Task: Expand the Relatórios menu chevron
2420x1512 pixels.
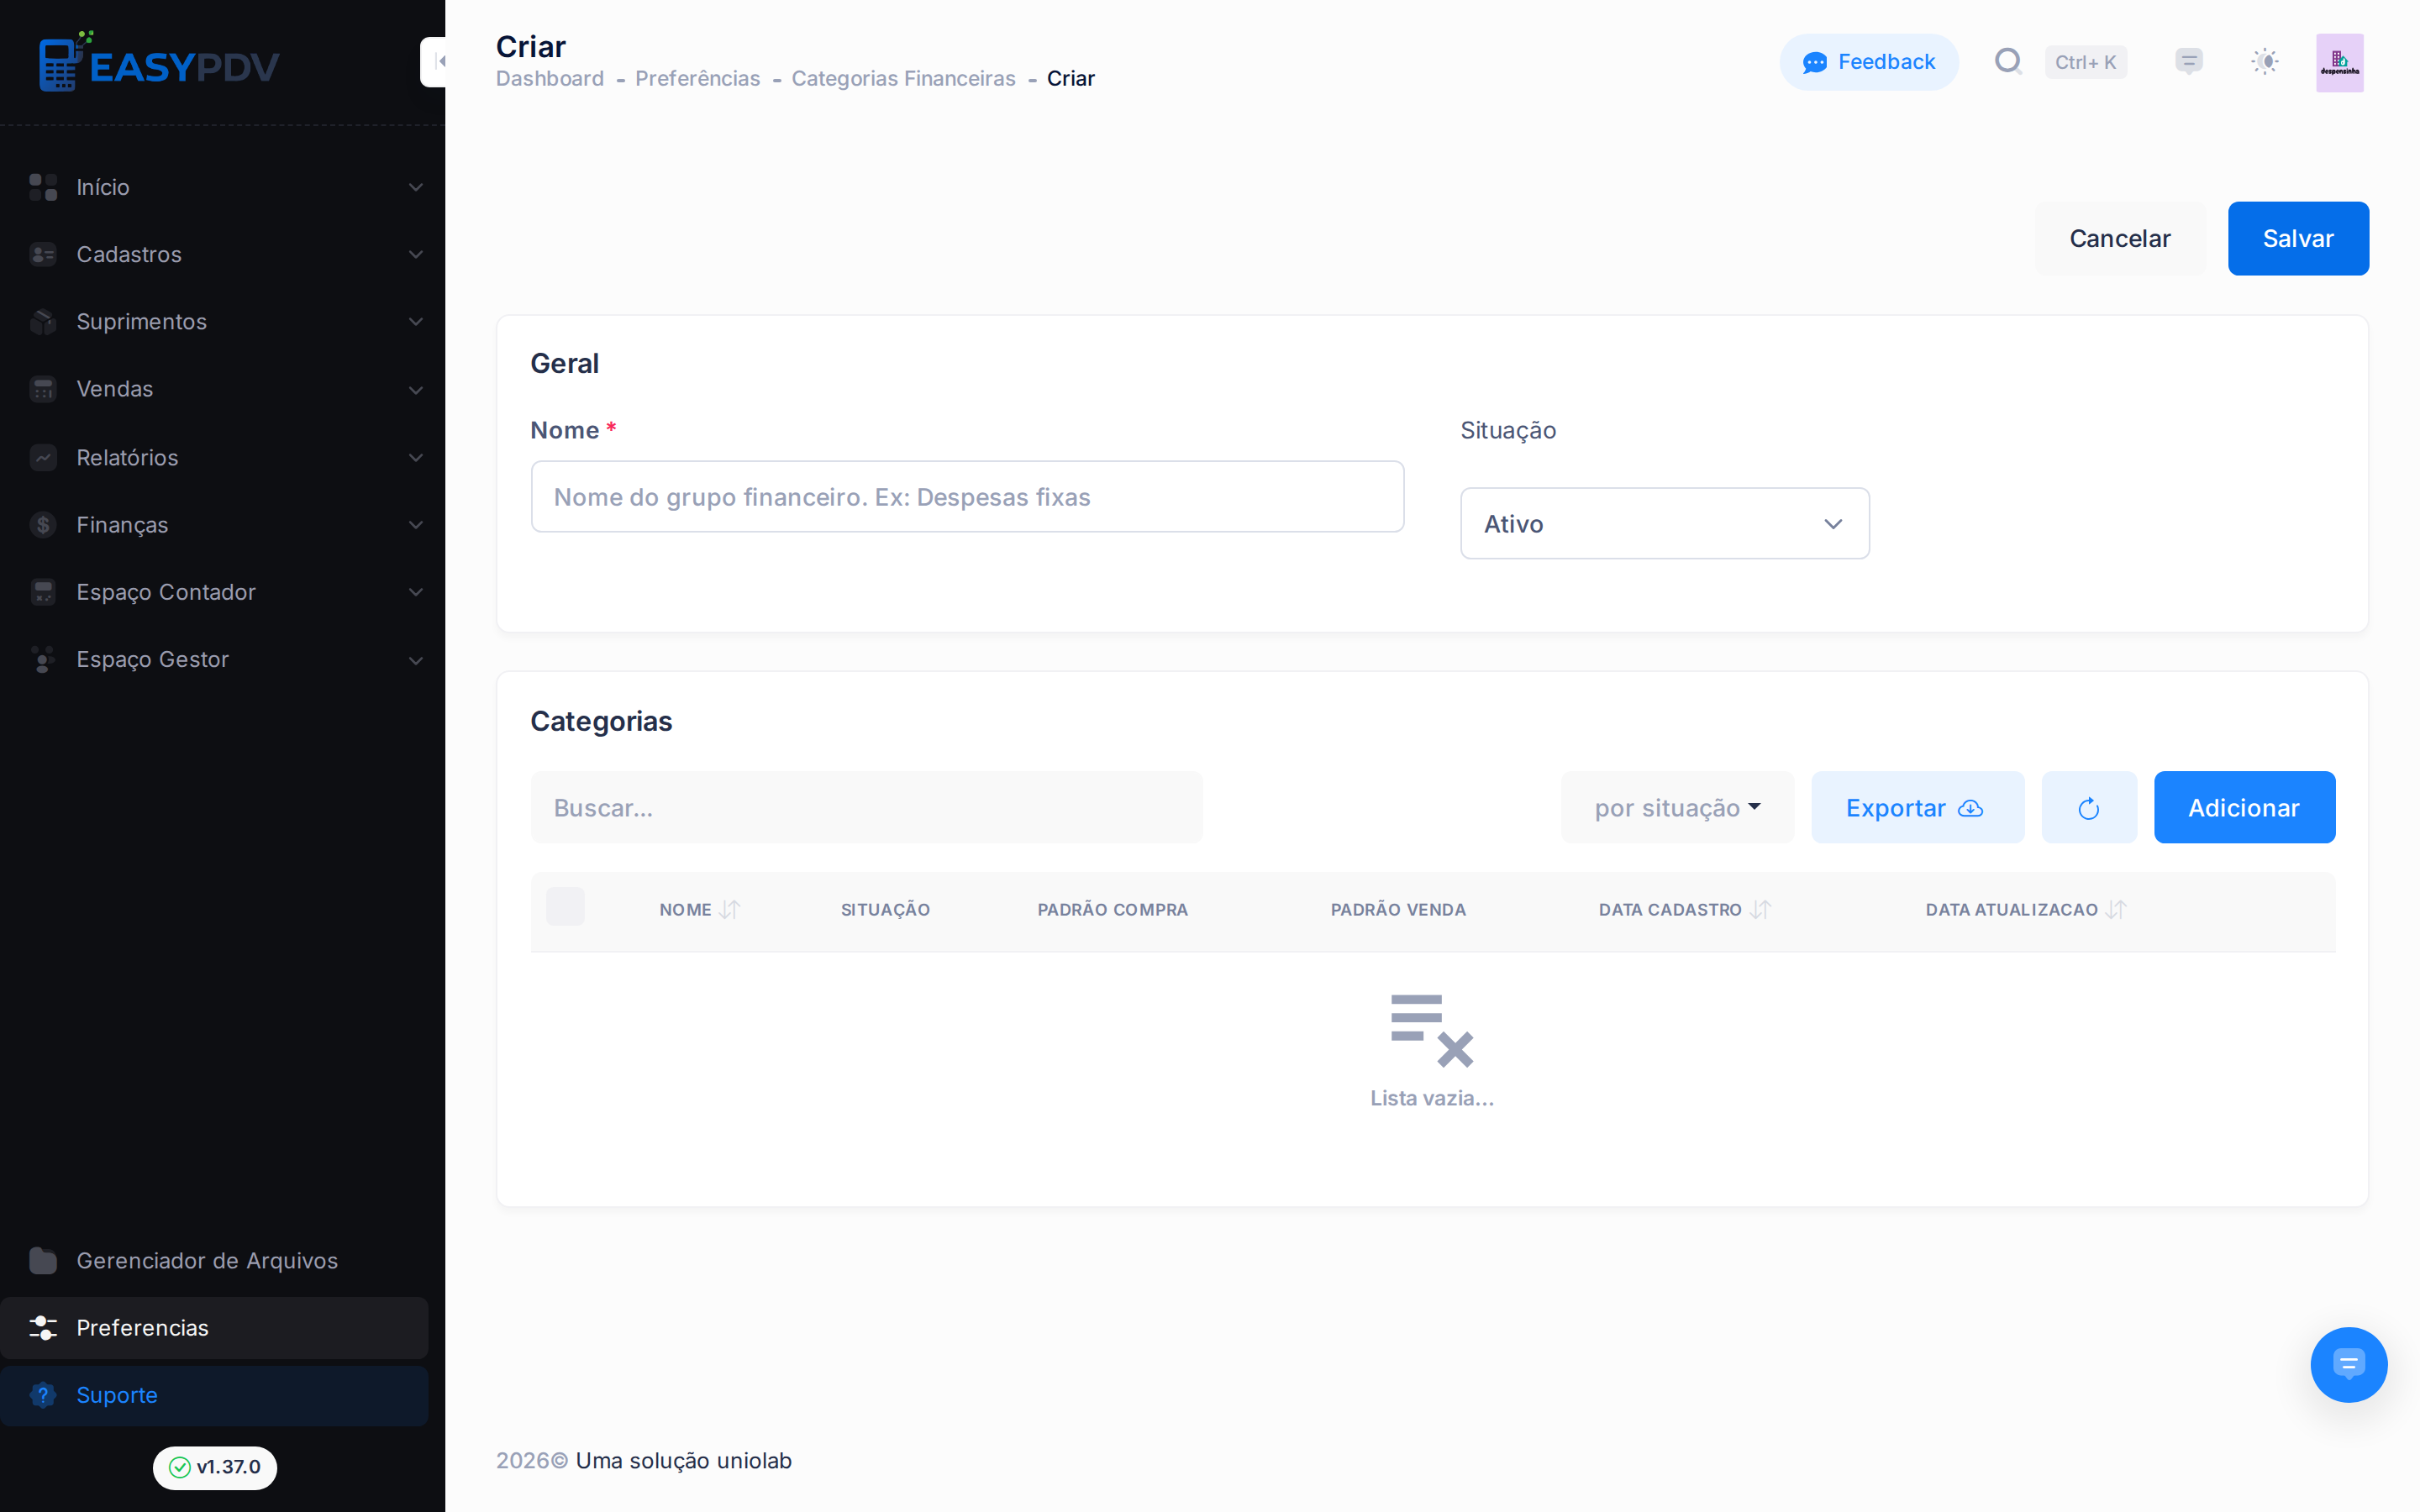Action: click(x=415, y=457)
